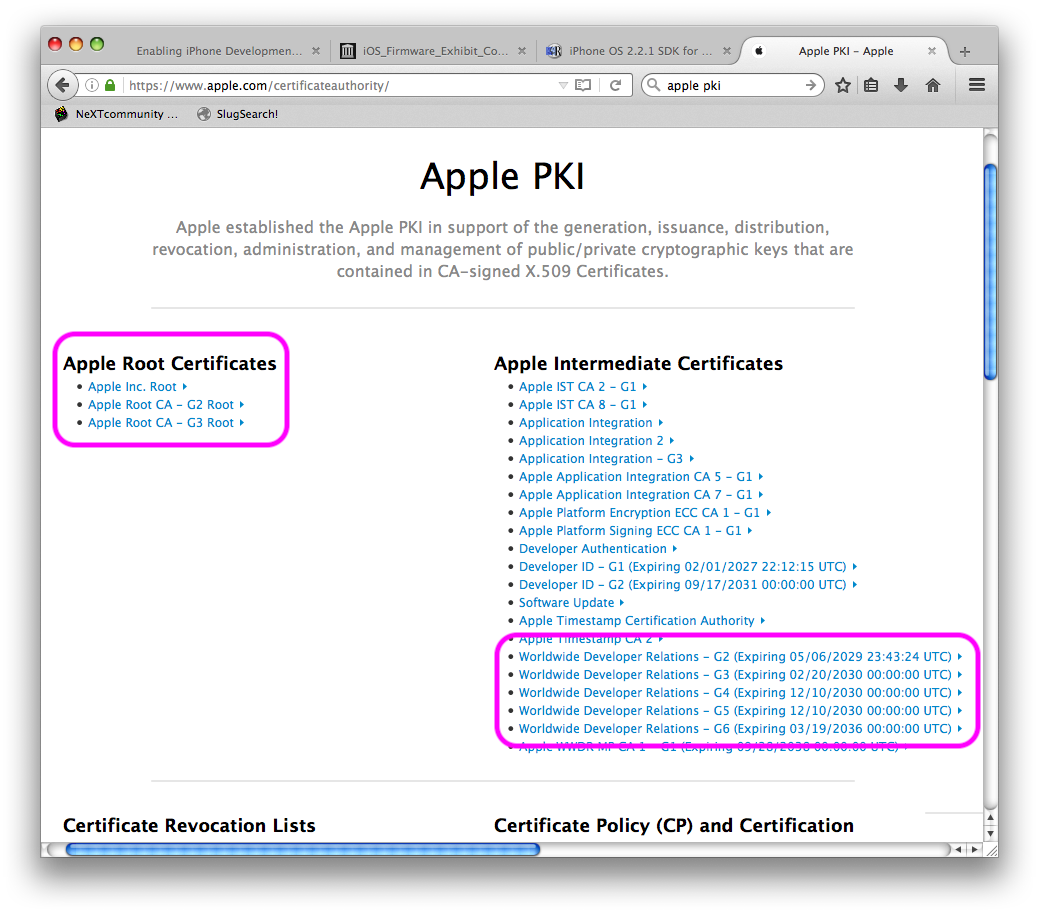This screenshot has height=913, width=1039.
Task: Open the bookmarks list icon
Action: (x=871, y=86)
